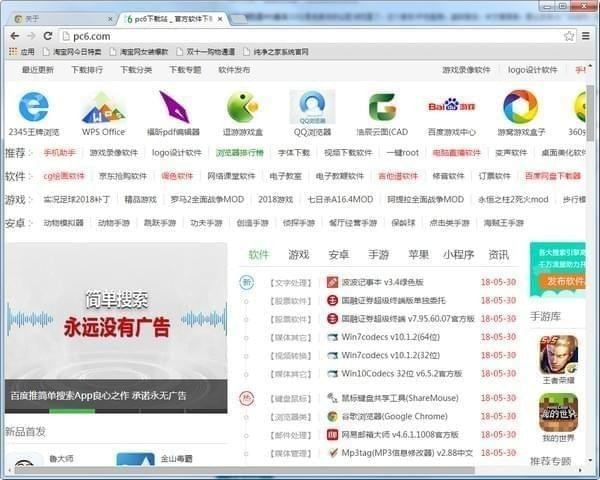
Task: Select the 手游 category tab
Action: [378, 255]
